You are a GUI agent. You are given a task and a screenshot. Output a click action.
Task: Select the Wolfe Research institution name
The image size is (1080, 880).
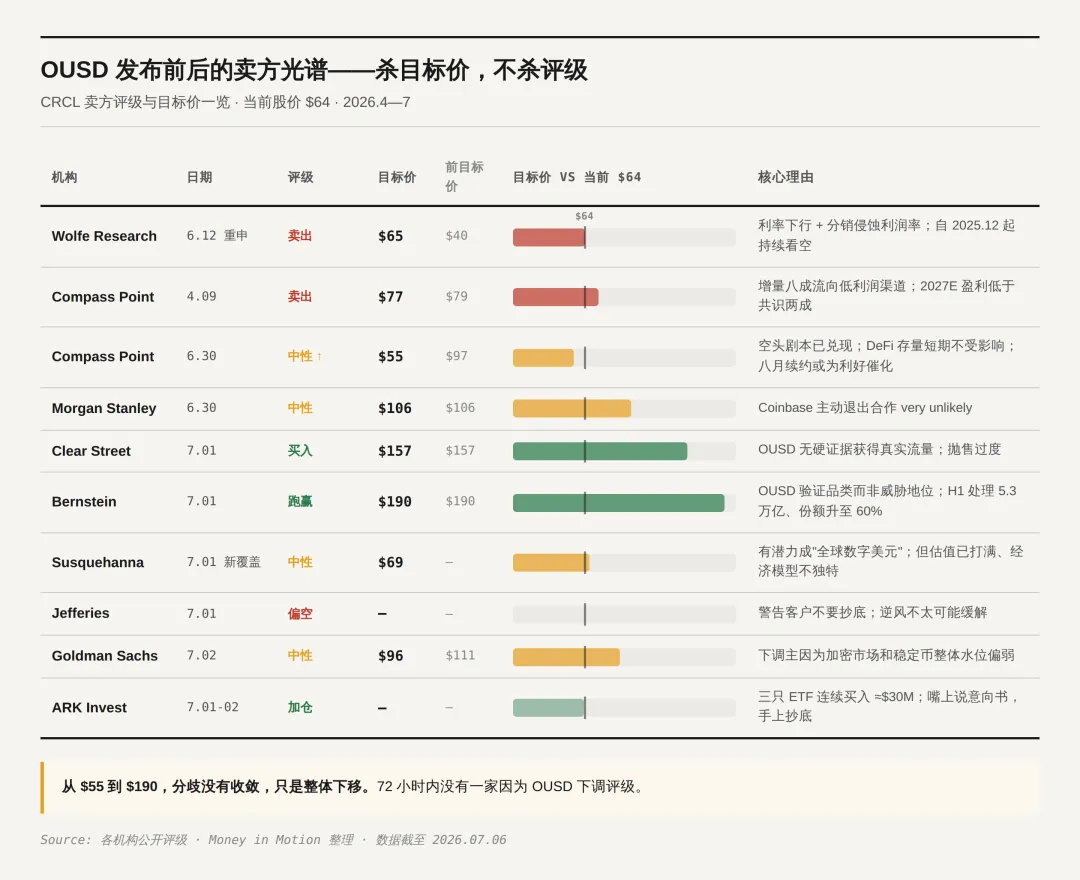click(104, 236)
